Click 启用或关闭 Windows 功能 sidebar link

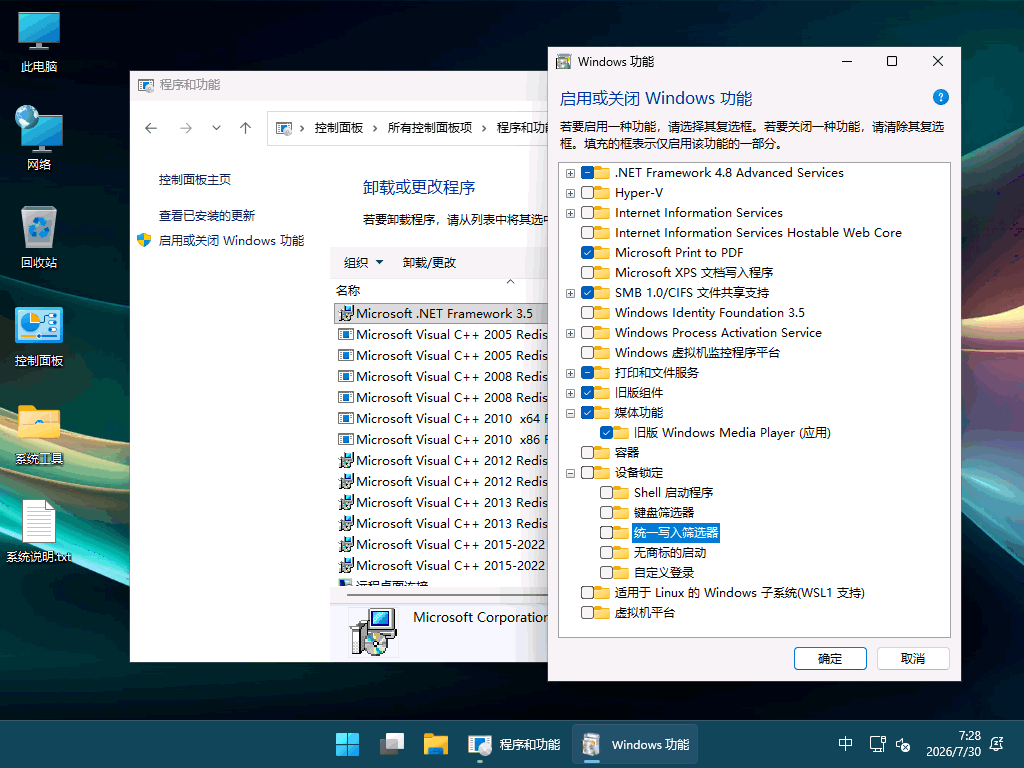(231, 240)
